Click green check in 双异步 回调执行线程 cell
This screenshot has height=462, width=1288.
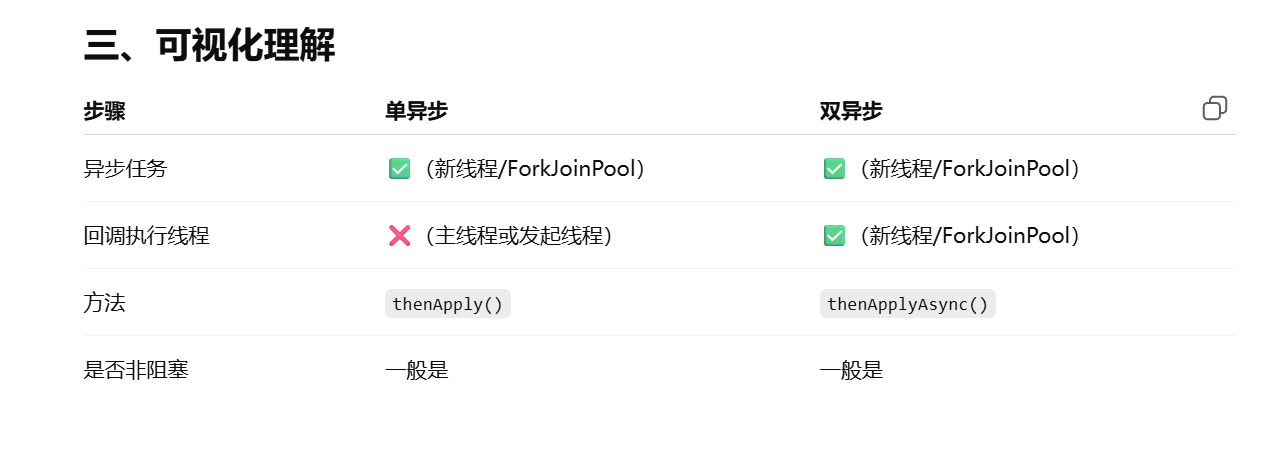click(x=834, y=236)
